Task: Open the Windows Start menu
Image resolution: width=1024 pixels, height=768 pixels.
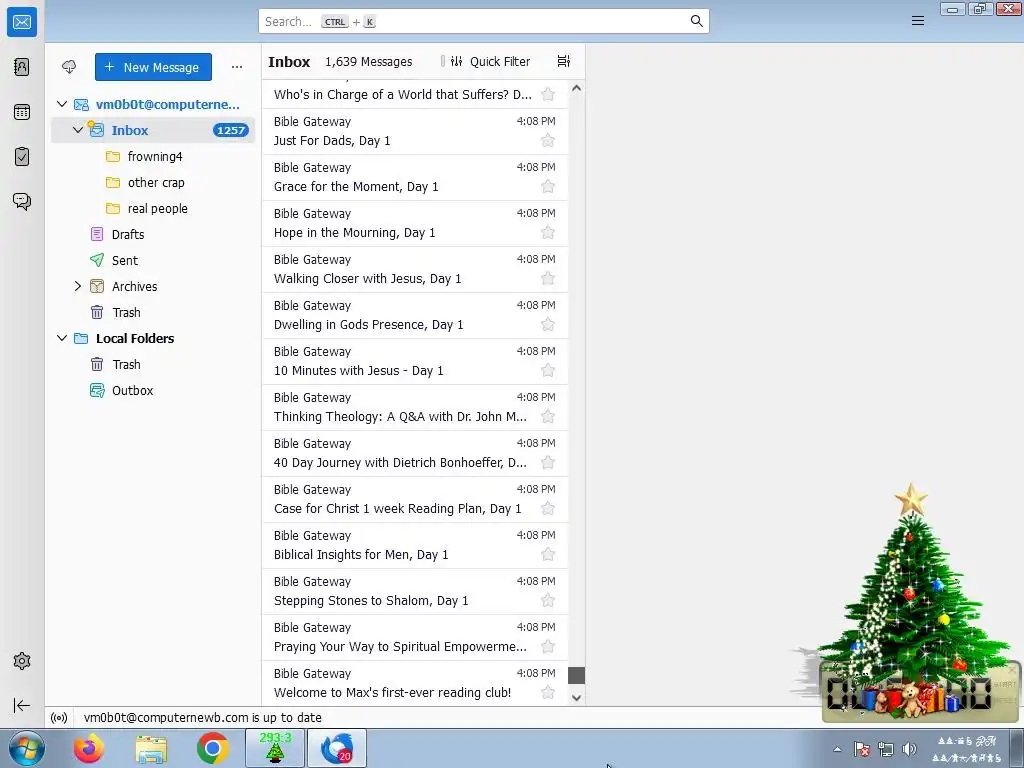Action: [x=26, y=748]
